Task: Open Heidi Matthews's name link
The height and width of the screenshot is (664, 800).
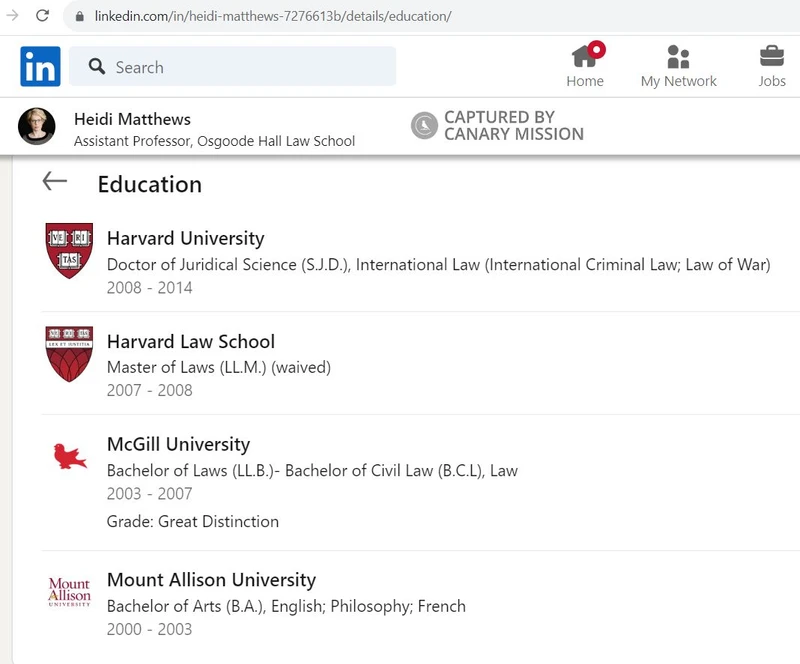Action: [131, 118]
